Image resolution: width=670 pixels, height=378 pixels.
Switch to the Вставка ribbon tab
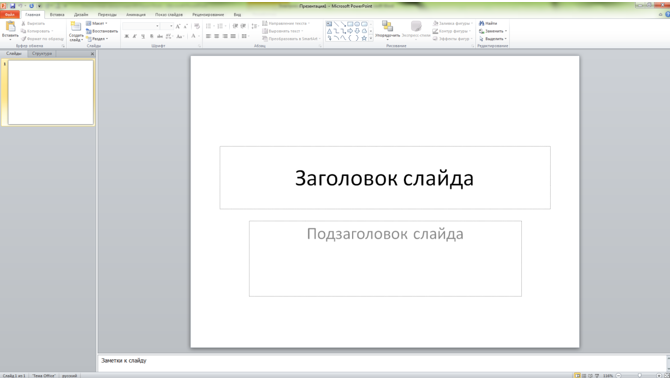pos(57,15)
